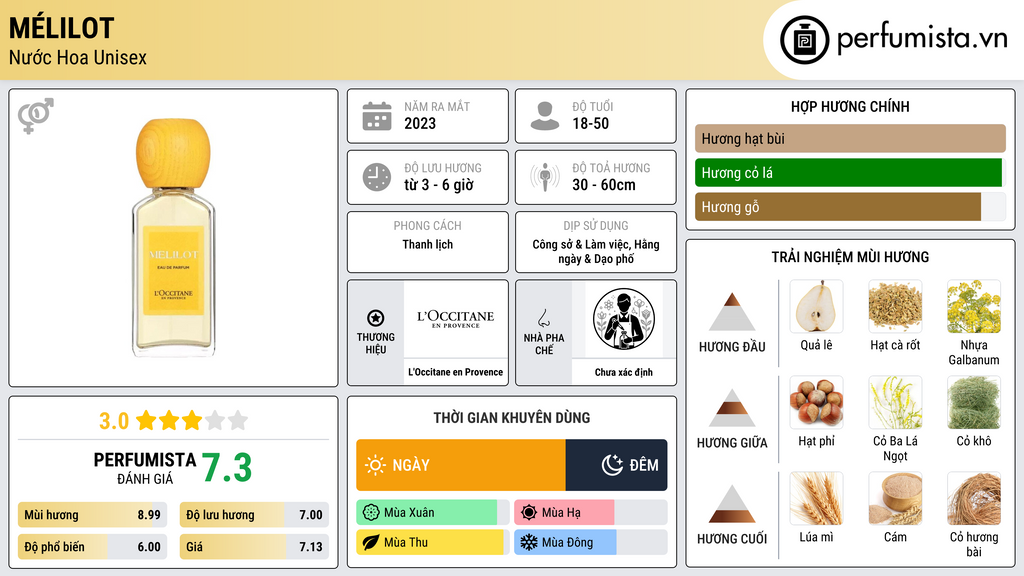Click the person silhouette icon for Độ tuổi
The image size is (1024, 576).
pyautogui.click(x=545, y=116)
